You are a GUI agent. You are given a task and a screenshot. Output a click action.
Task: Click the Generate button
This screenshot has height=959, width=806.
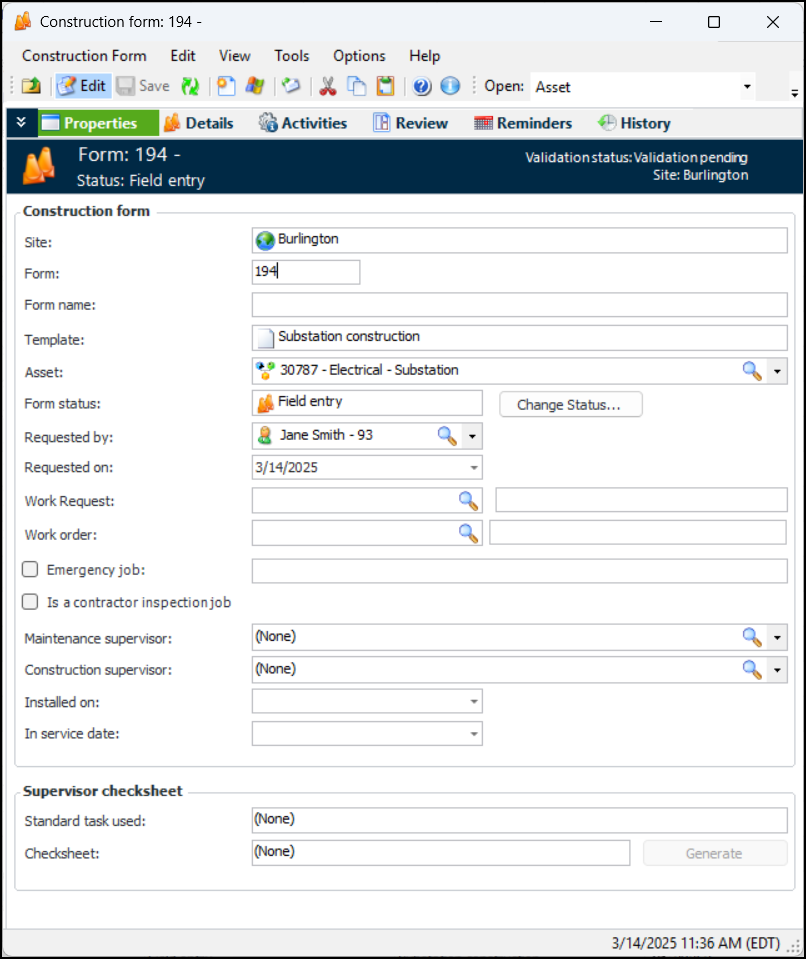(715, 853)
